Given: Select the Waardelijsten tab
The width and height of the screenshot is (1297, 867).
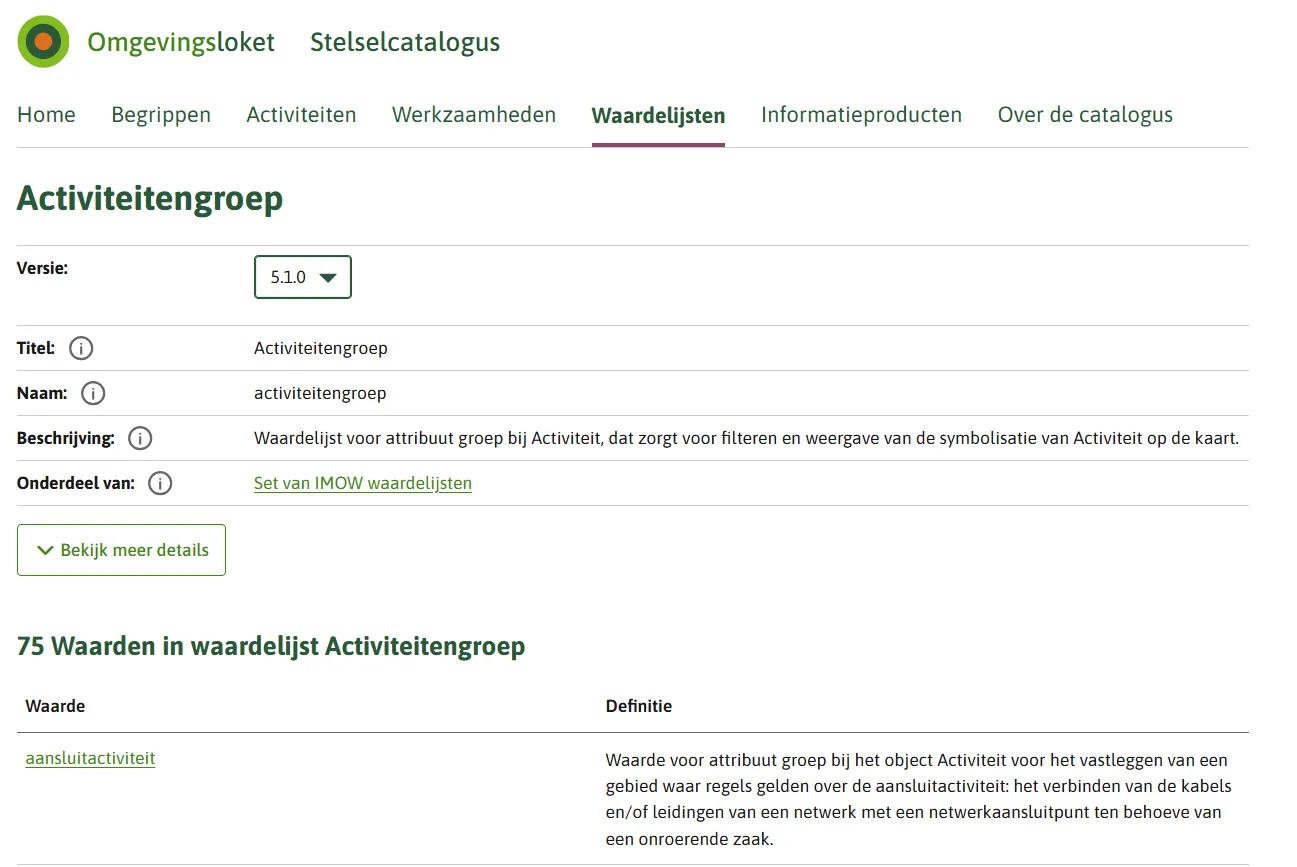Looking at the screenshot, I should 658,116.
